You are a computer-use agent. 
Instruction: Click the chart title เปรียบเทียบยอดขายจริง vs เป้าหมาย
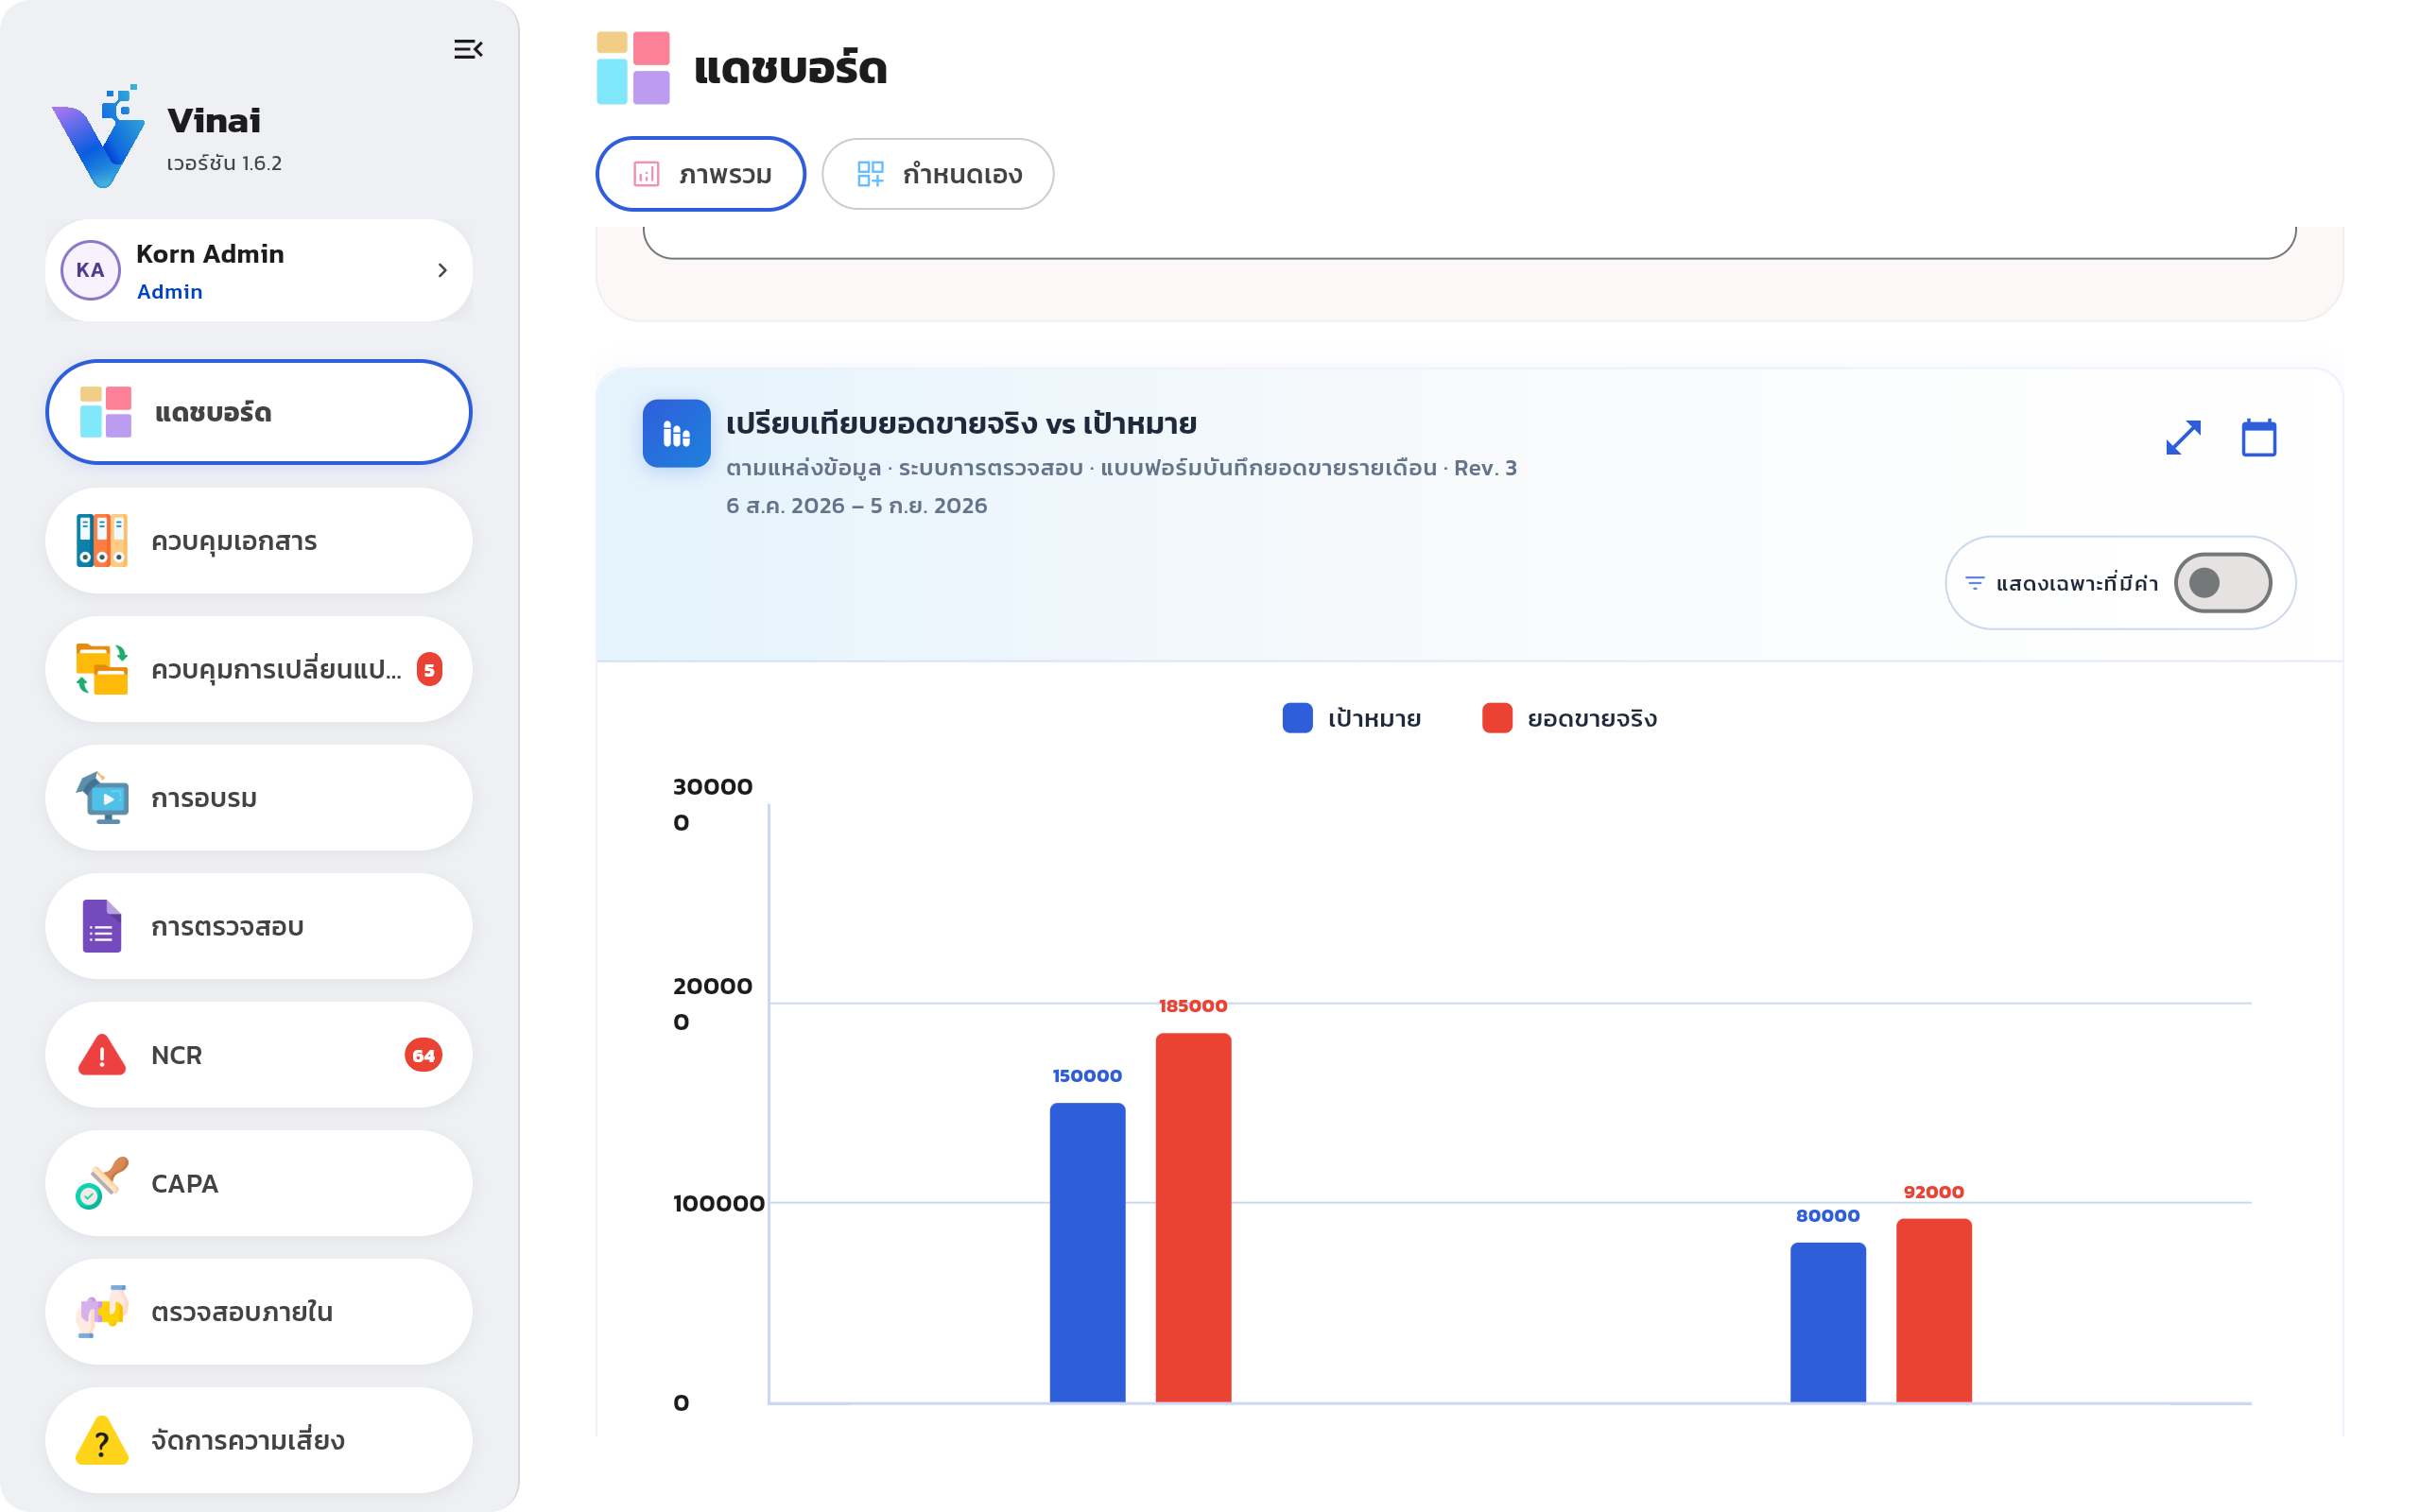click(961, 424)
